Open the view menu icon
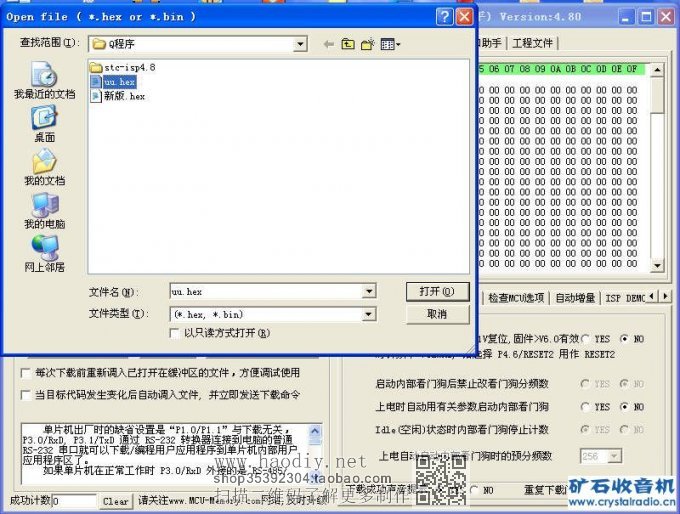 click(x=390, y=44)
